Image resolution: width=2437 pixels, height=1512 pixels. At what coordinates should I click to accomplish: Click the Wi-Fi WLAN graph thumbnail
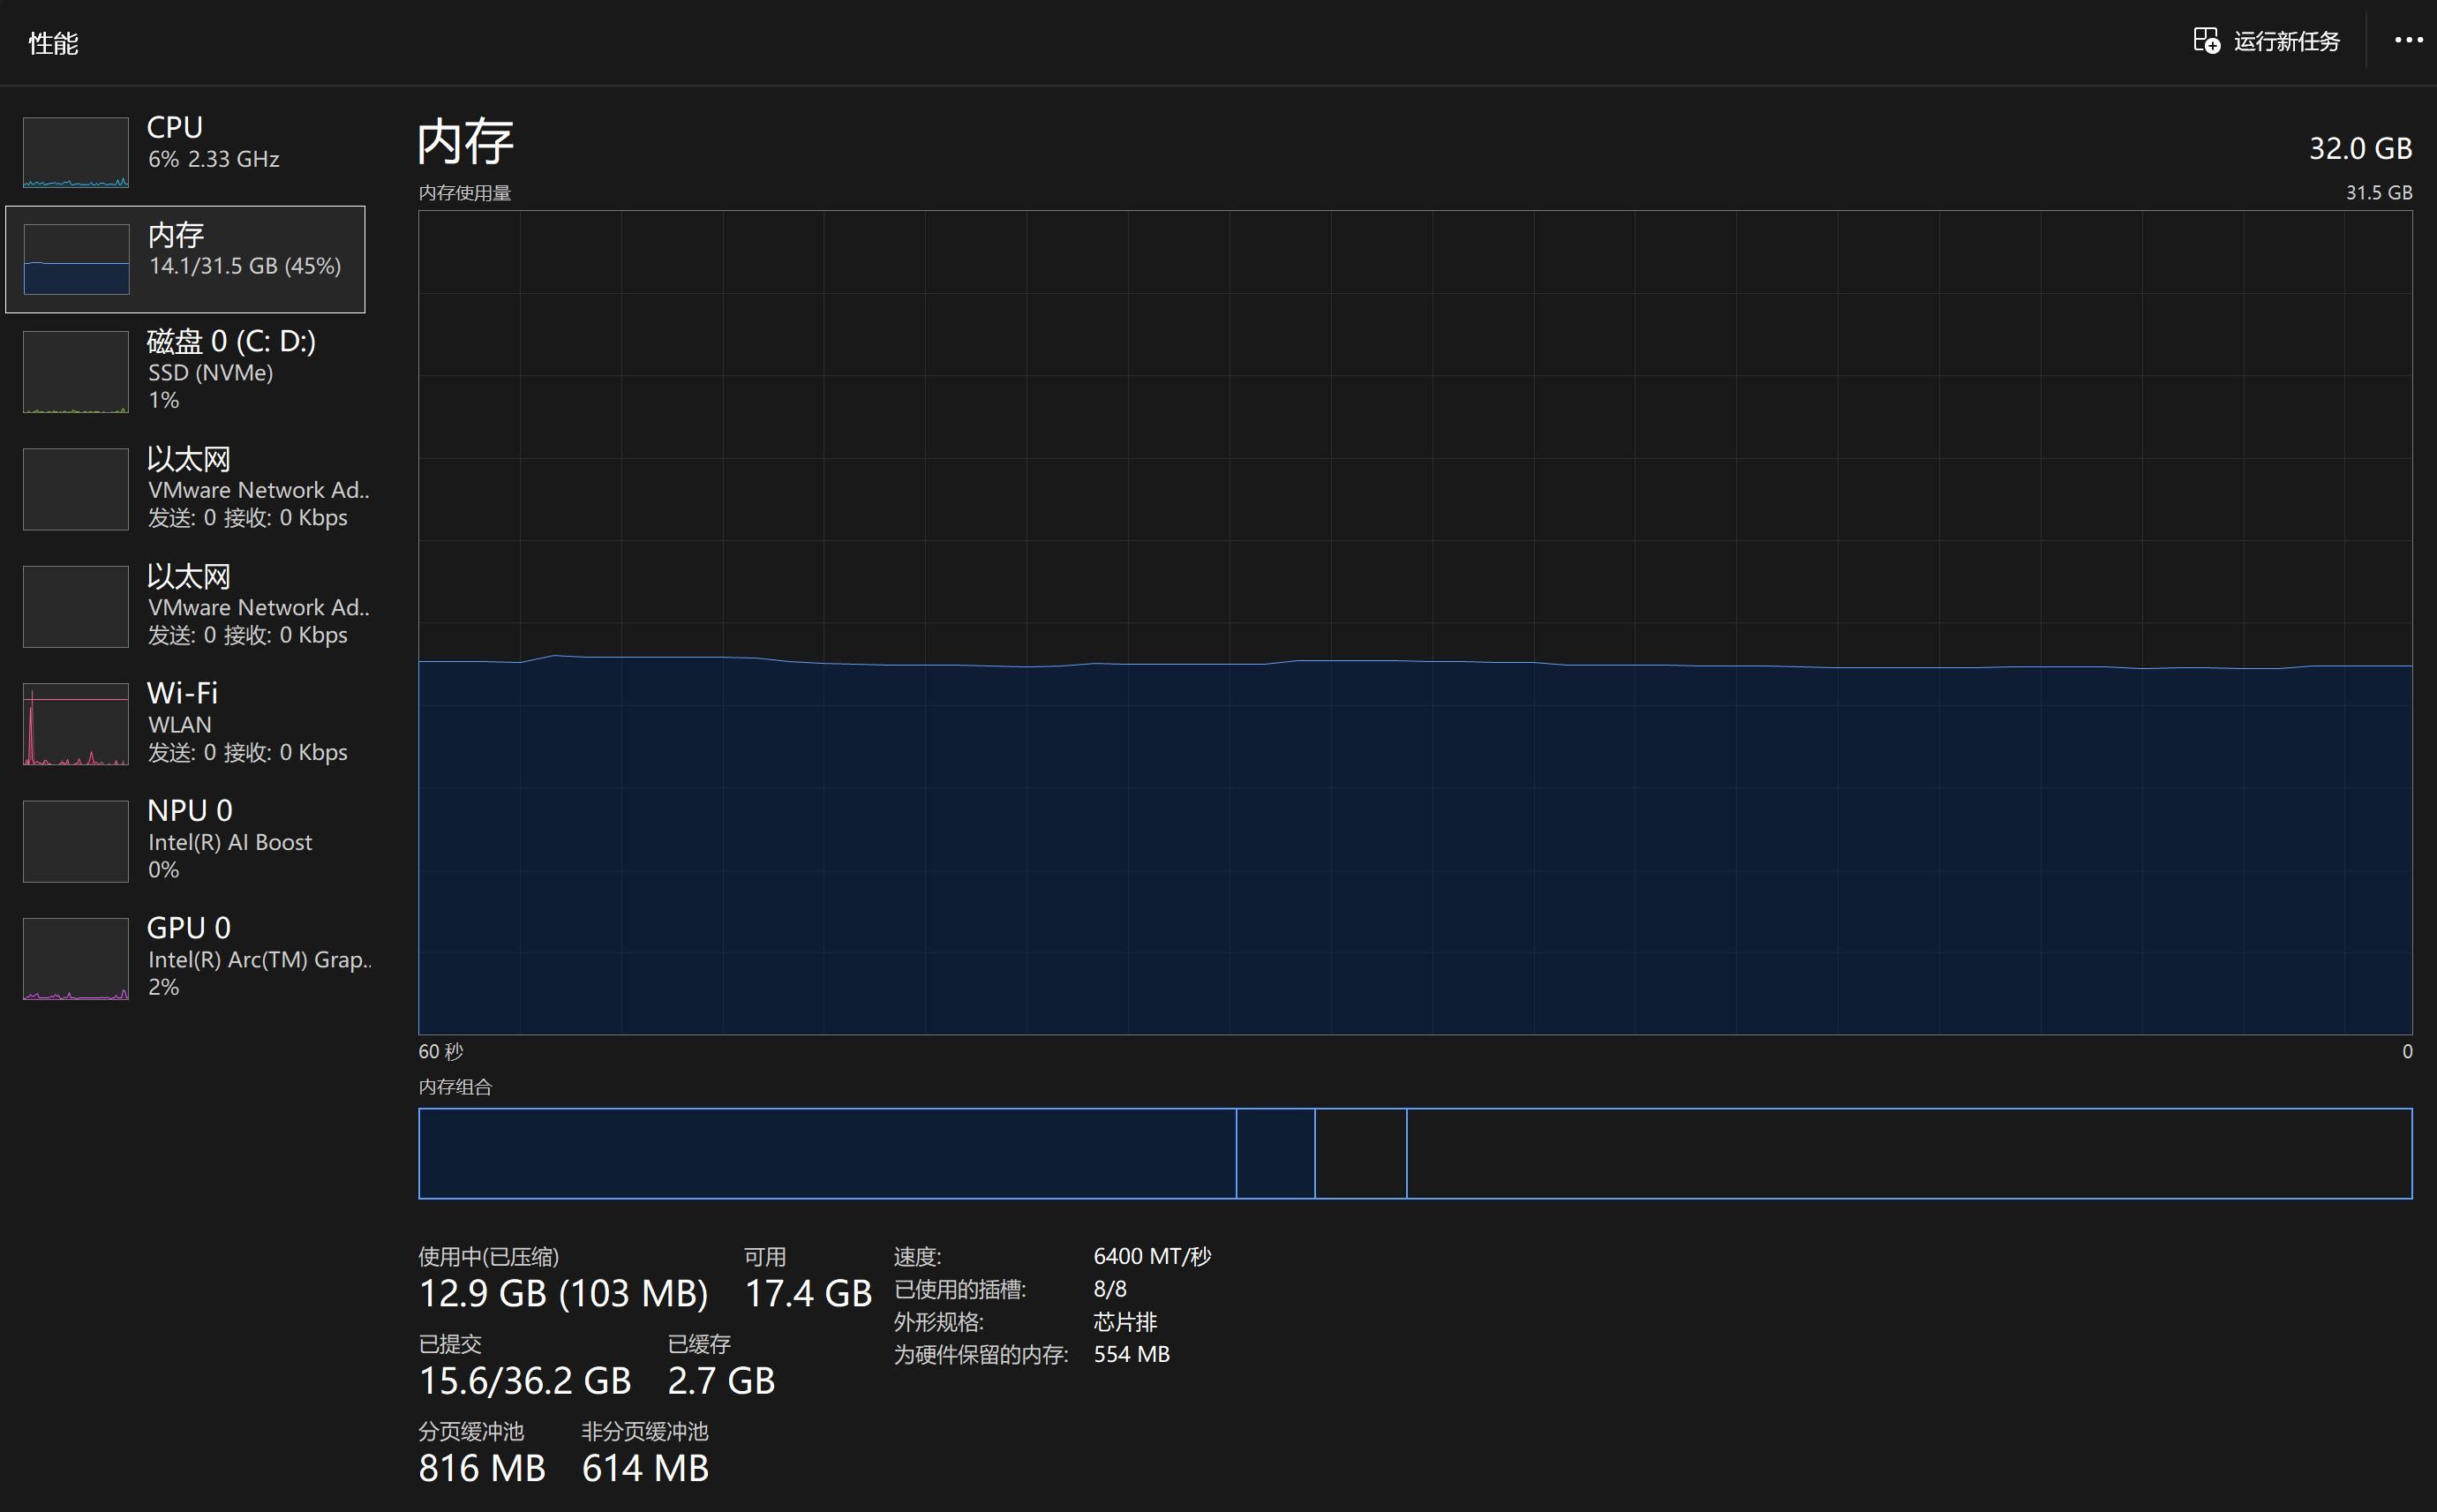(x=76, y=724)
